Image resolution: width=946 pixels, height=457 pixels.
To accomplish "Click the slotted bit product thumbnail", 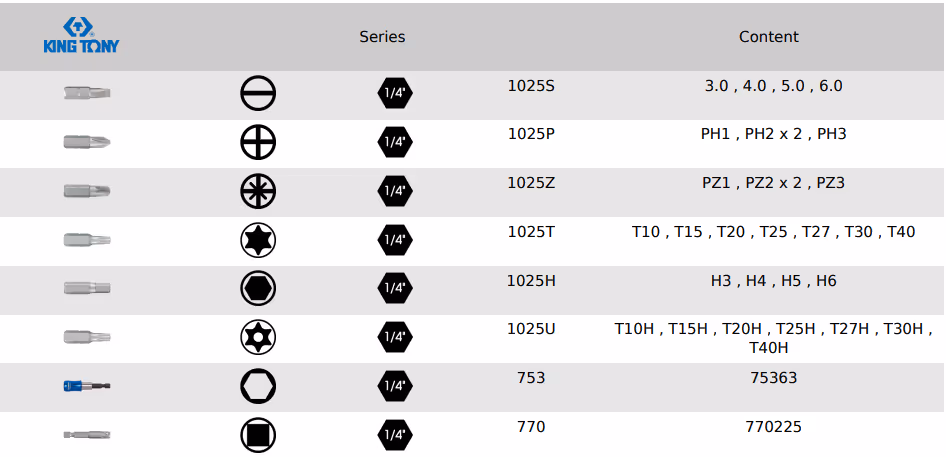I will click(87, 94).
